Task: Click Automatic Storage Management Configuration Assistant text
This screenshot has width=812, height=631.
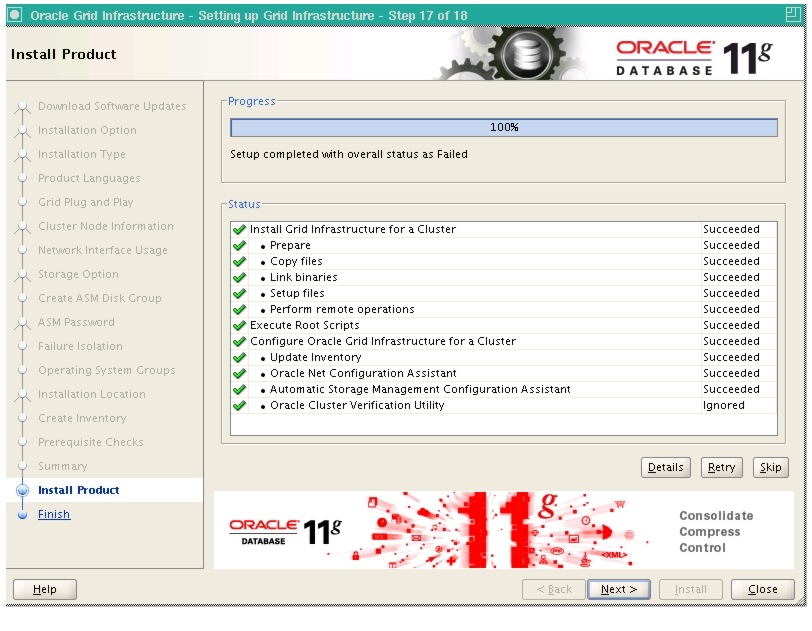Action: click(420, 390)
